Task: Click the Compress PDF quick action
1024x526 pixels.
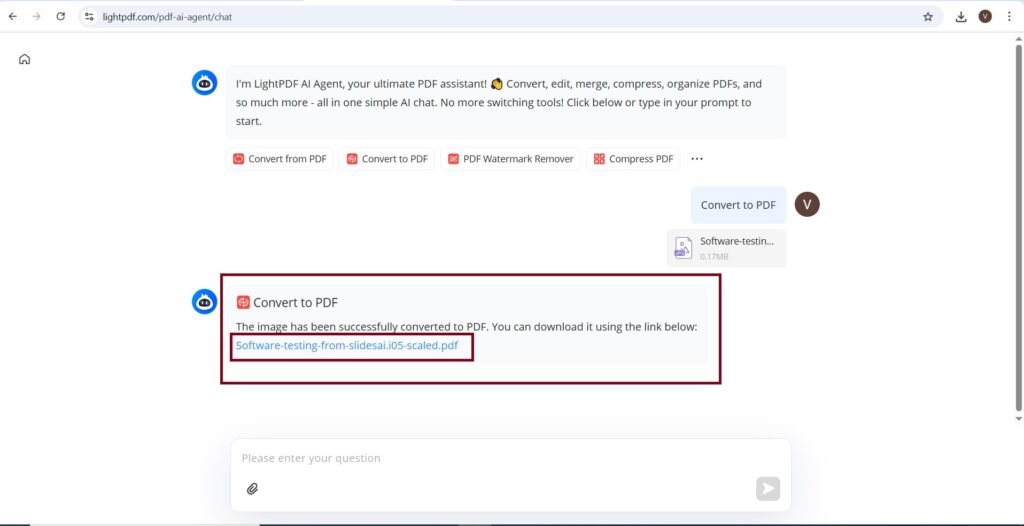Action: (x=633, y=159)
